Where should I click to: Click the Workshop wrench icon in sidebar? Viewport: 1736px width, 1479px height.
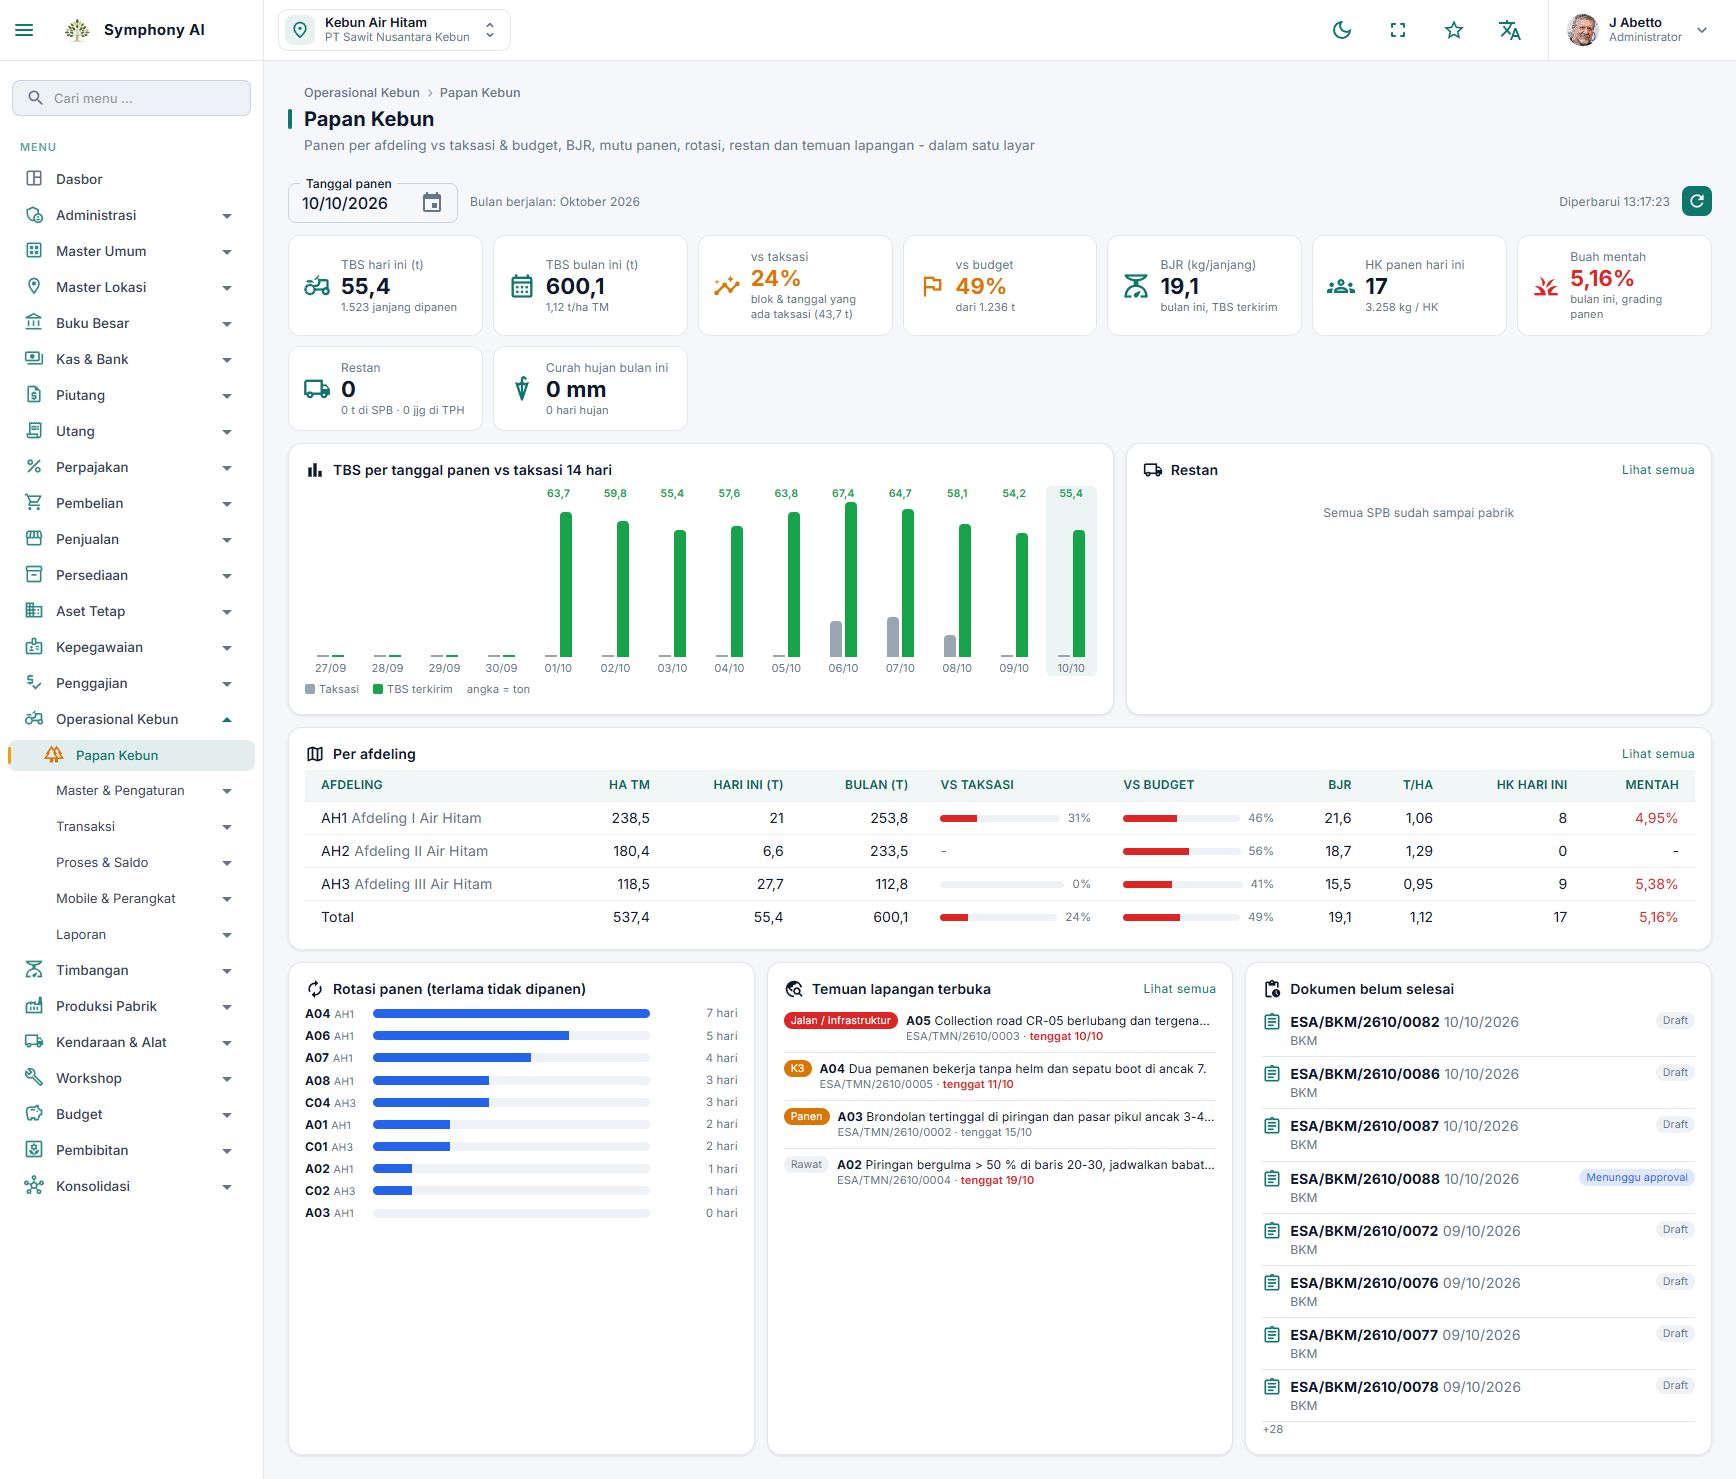[x=34, y=1078]
